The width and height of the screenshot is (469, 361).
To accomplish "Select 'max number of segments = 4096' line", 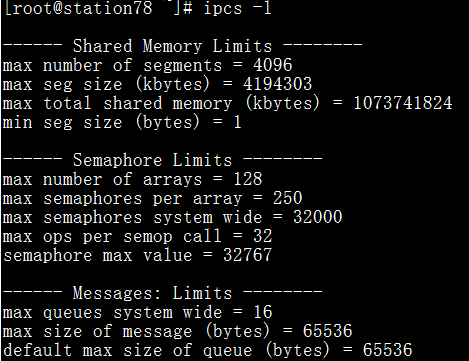I will (147, 65).
